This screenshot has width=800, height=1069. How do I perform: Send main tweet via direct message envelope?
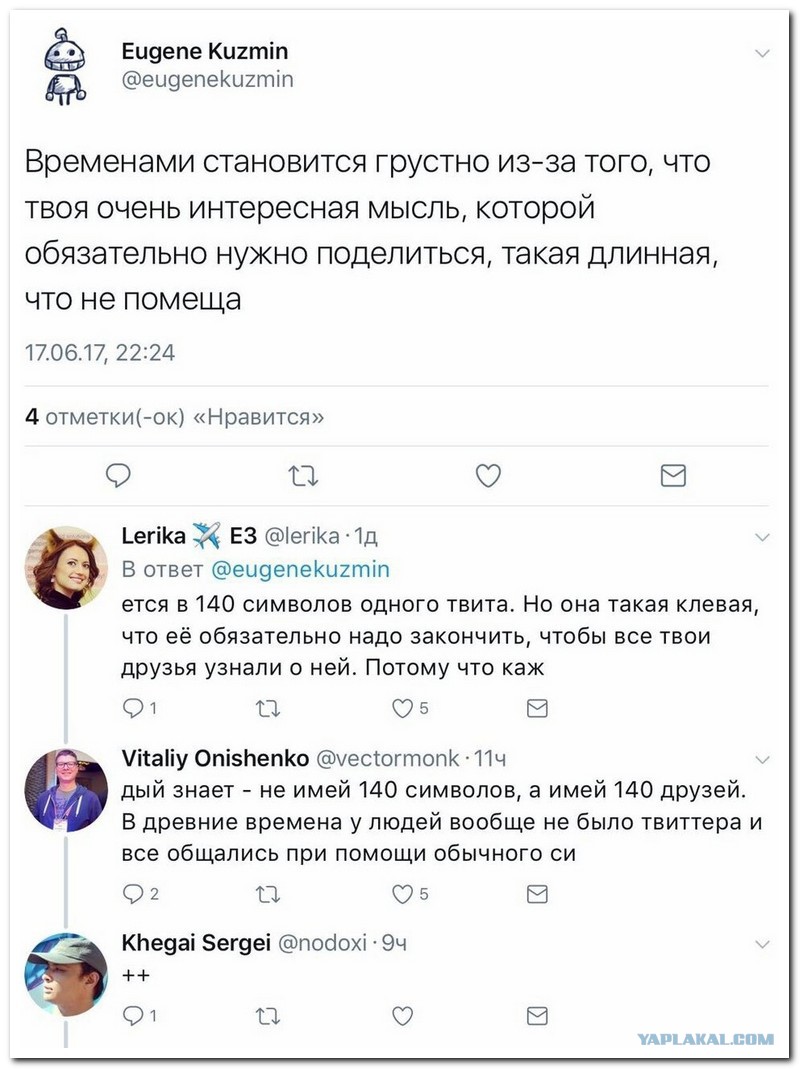673,475
